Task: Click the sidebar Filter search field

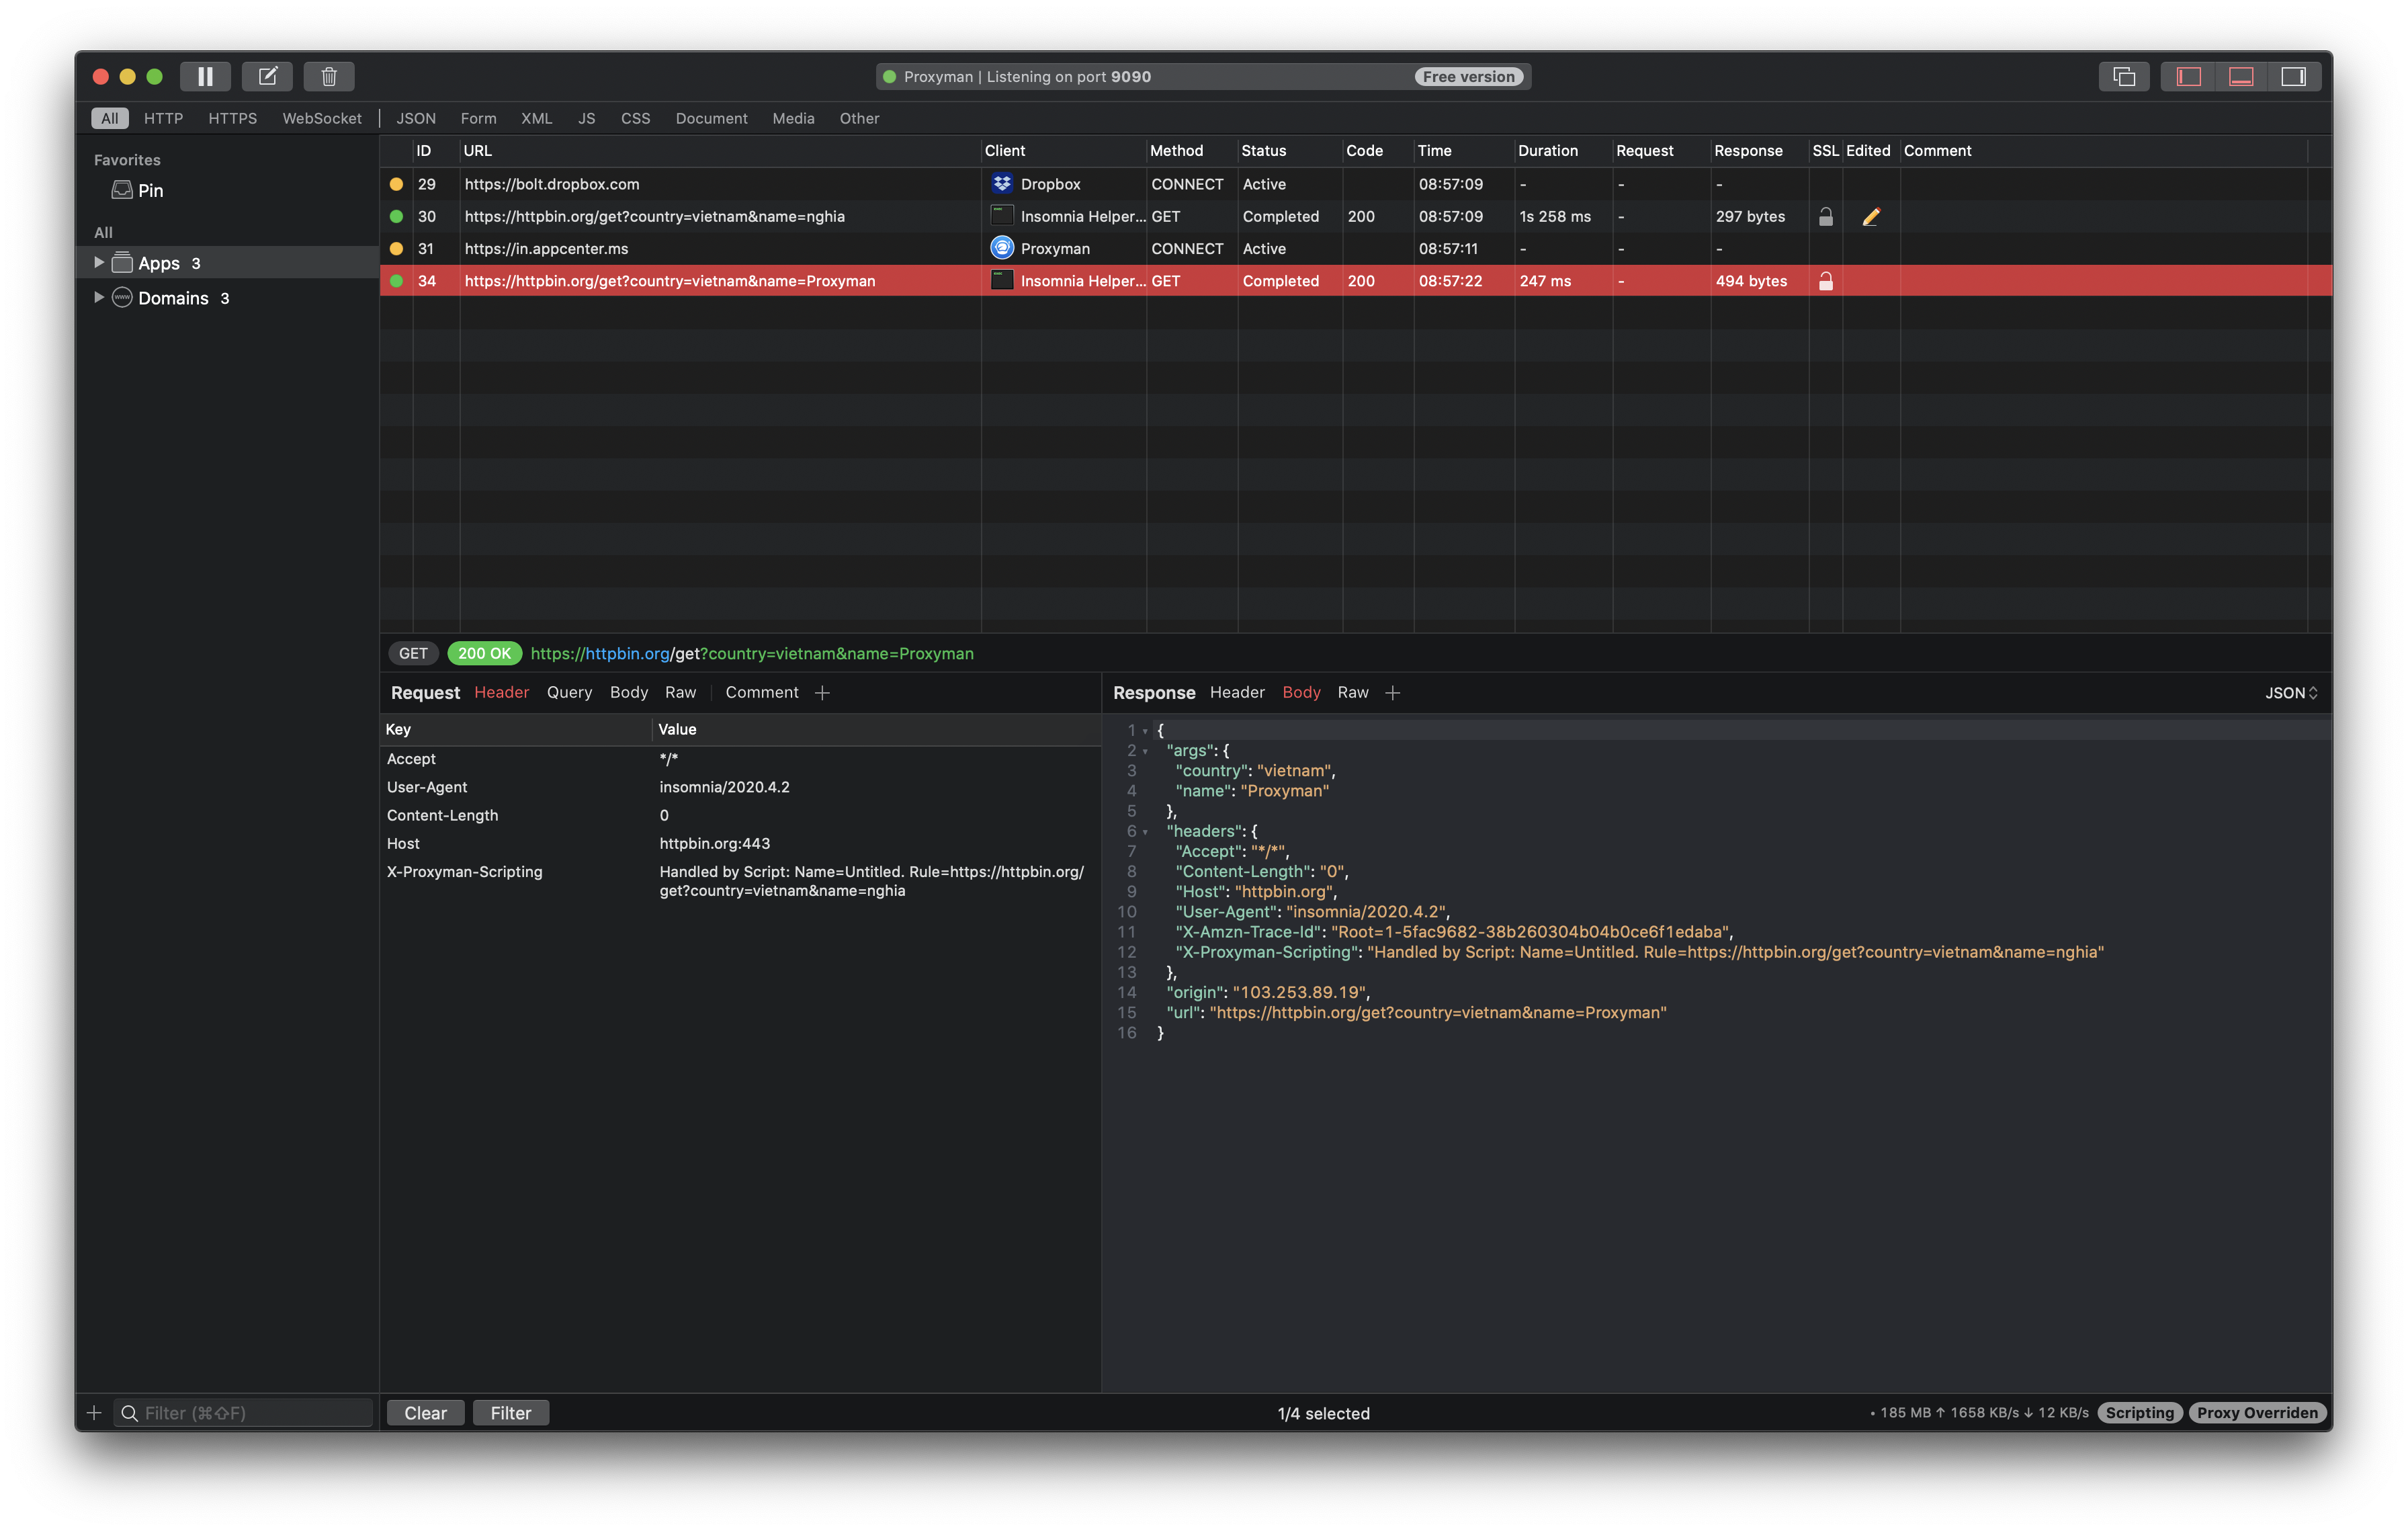Action: click(245, 1412)
